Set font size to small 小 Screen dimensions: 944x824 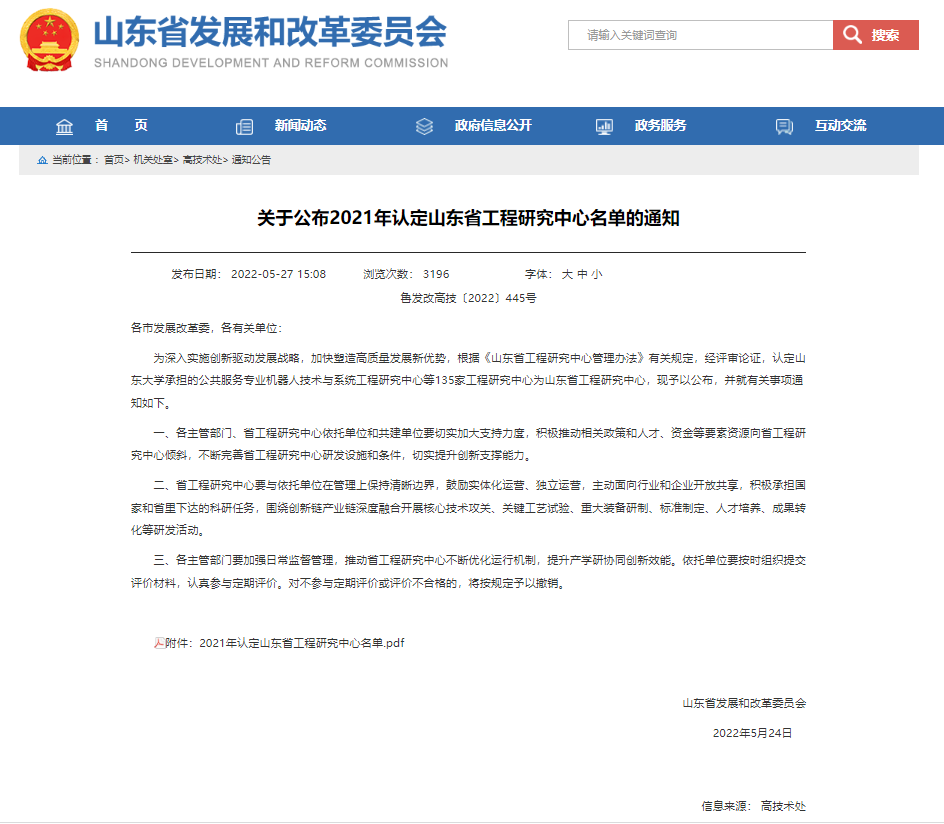[597, 274]
